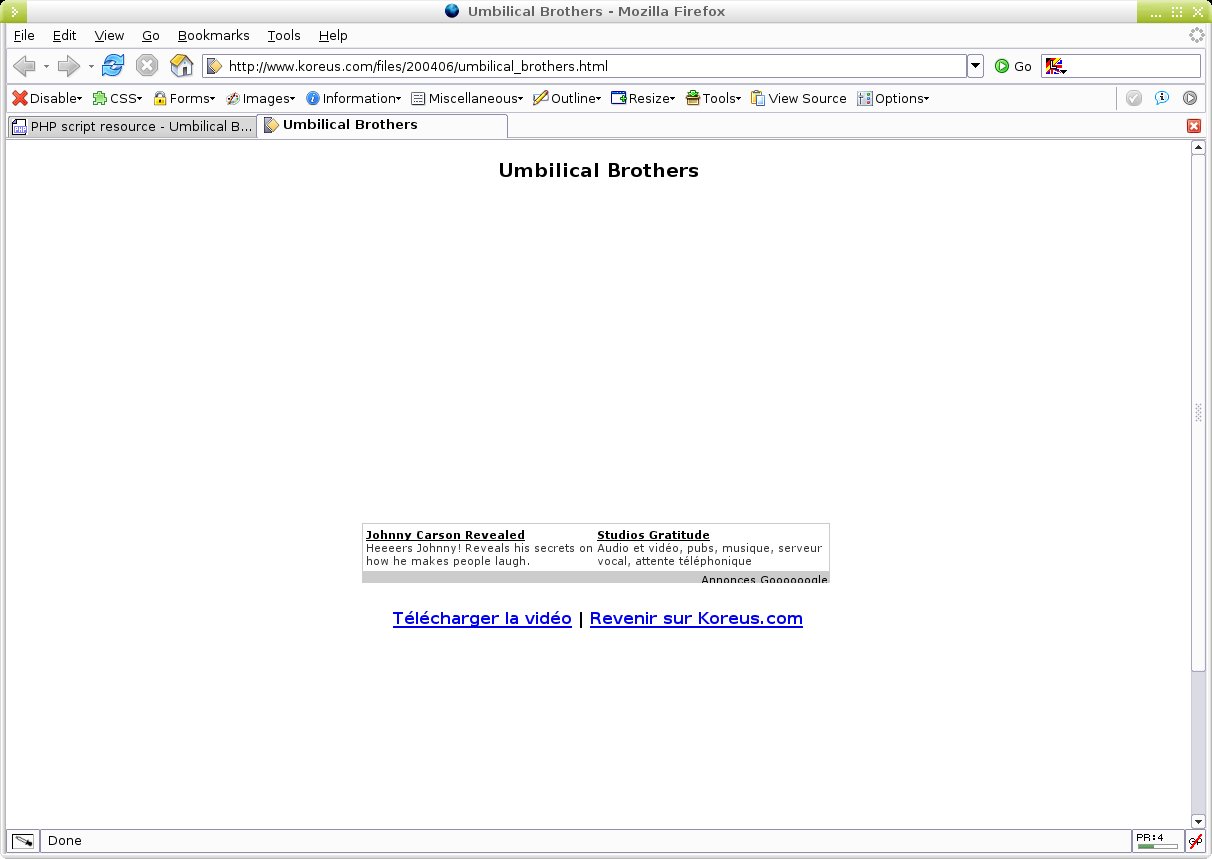1212x859 pixels.
Task: Go back with the Back arrow
Action: (x=24, y=66)
